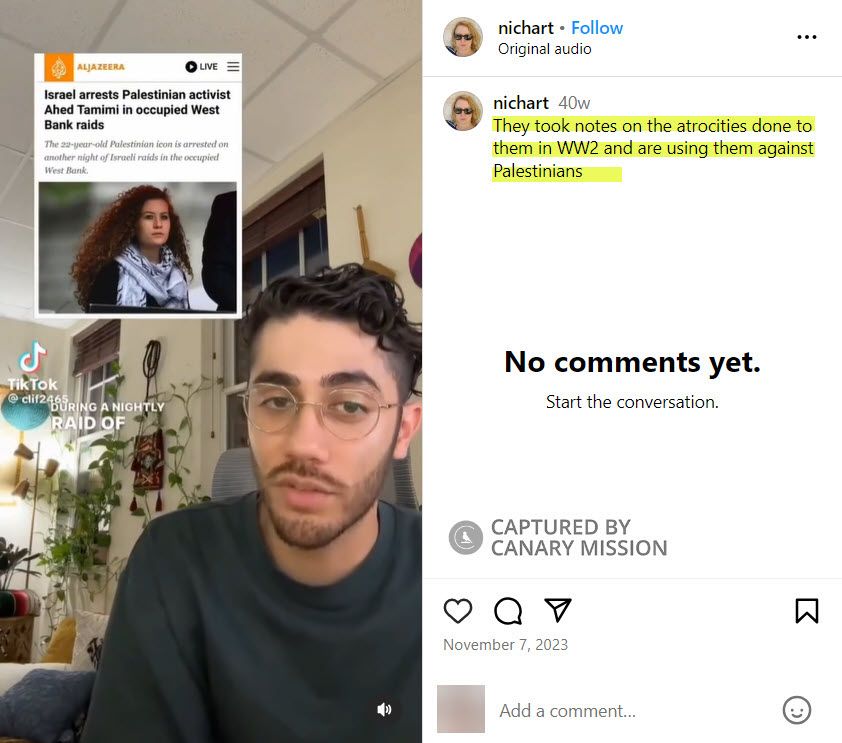Share post with paper plane icon
The height and width of the screenshot is (743, 842).
[557, 610]
